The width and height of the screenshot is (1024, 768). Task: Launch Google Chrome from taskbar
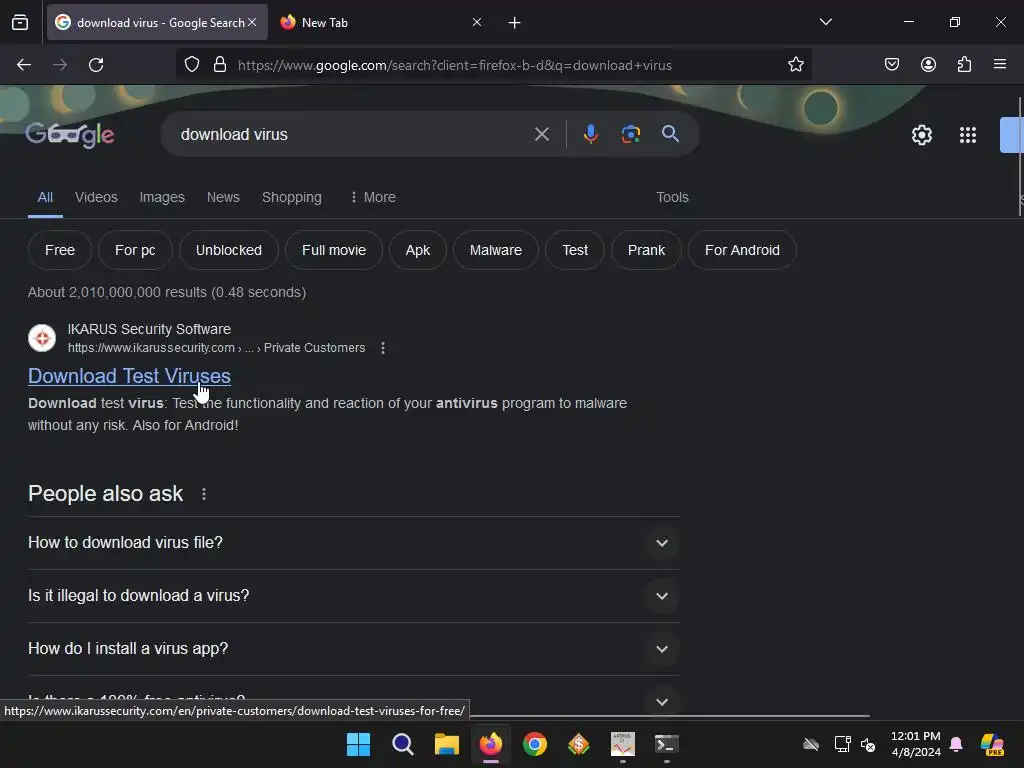click(535, 744)
